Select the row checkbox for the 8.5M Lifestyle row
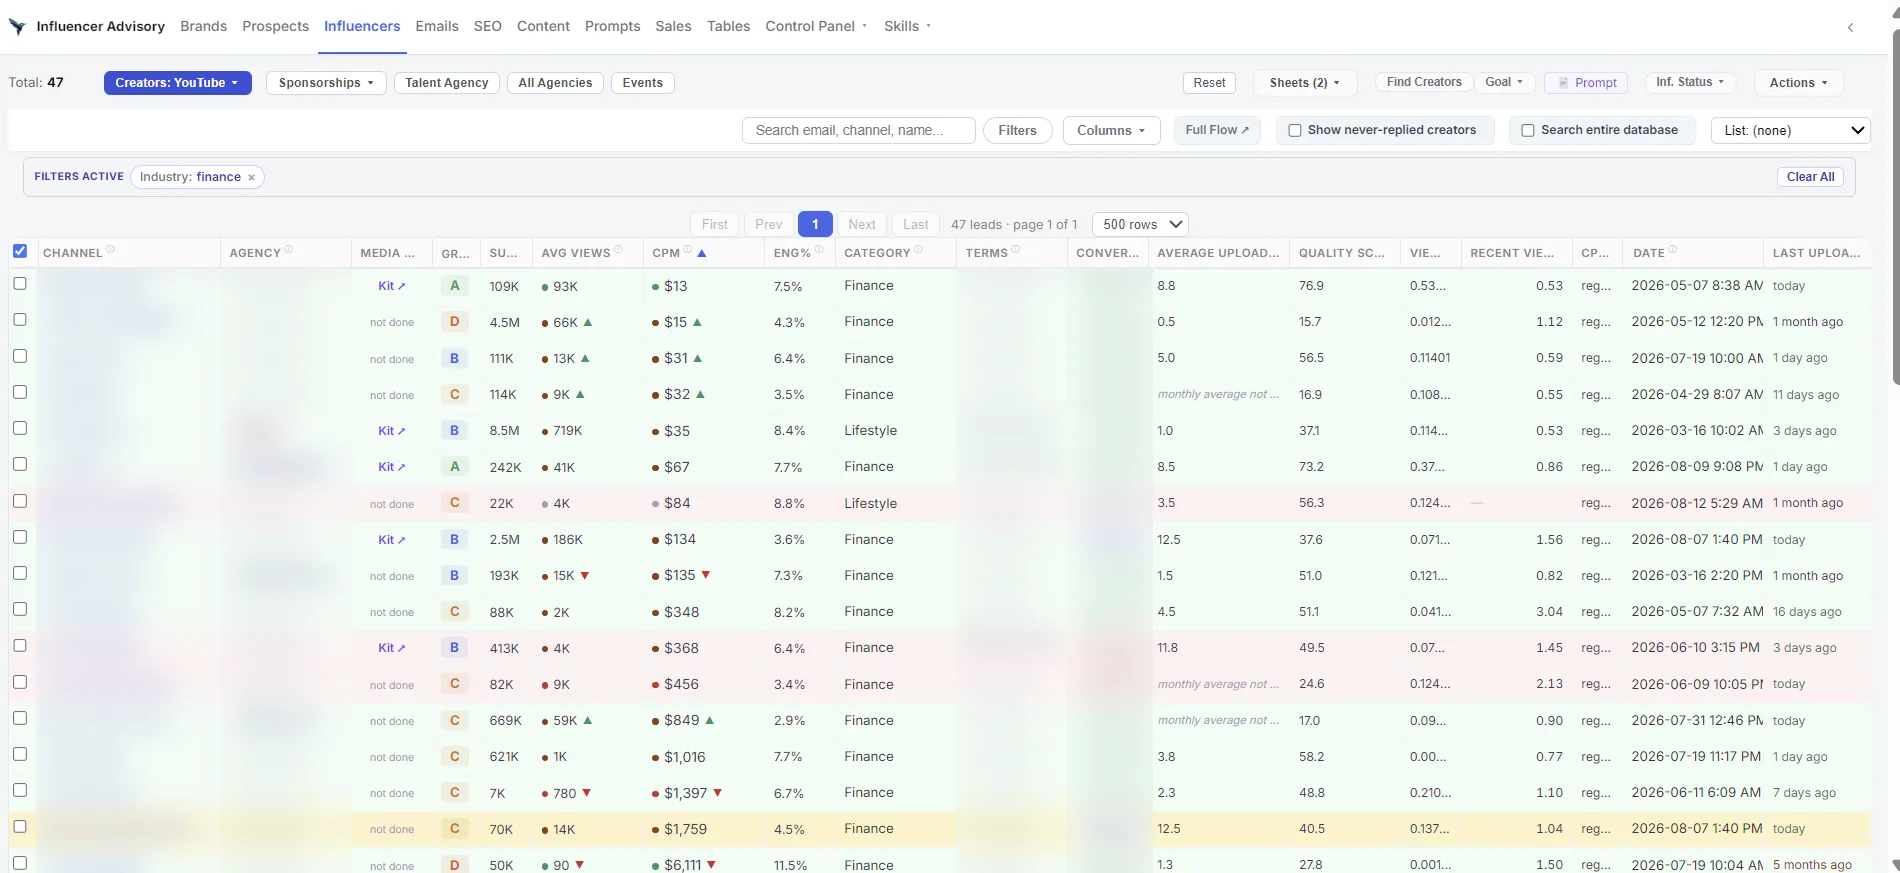The height and width of the screenshot is (873, 1900). [20, 428]
